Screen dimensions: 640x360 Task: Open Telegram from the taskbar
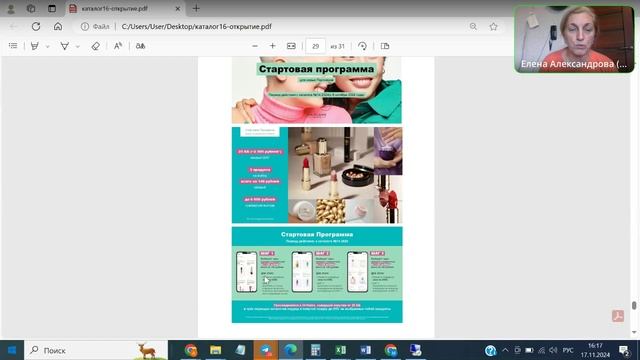point(266,350)
